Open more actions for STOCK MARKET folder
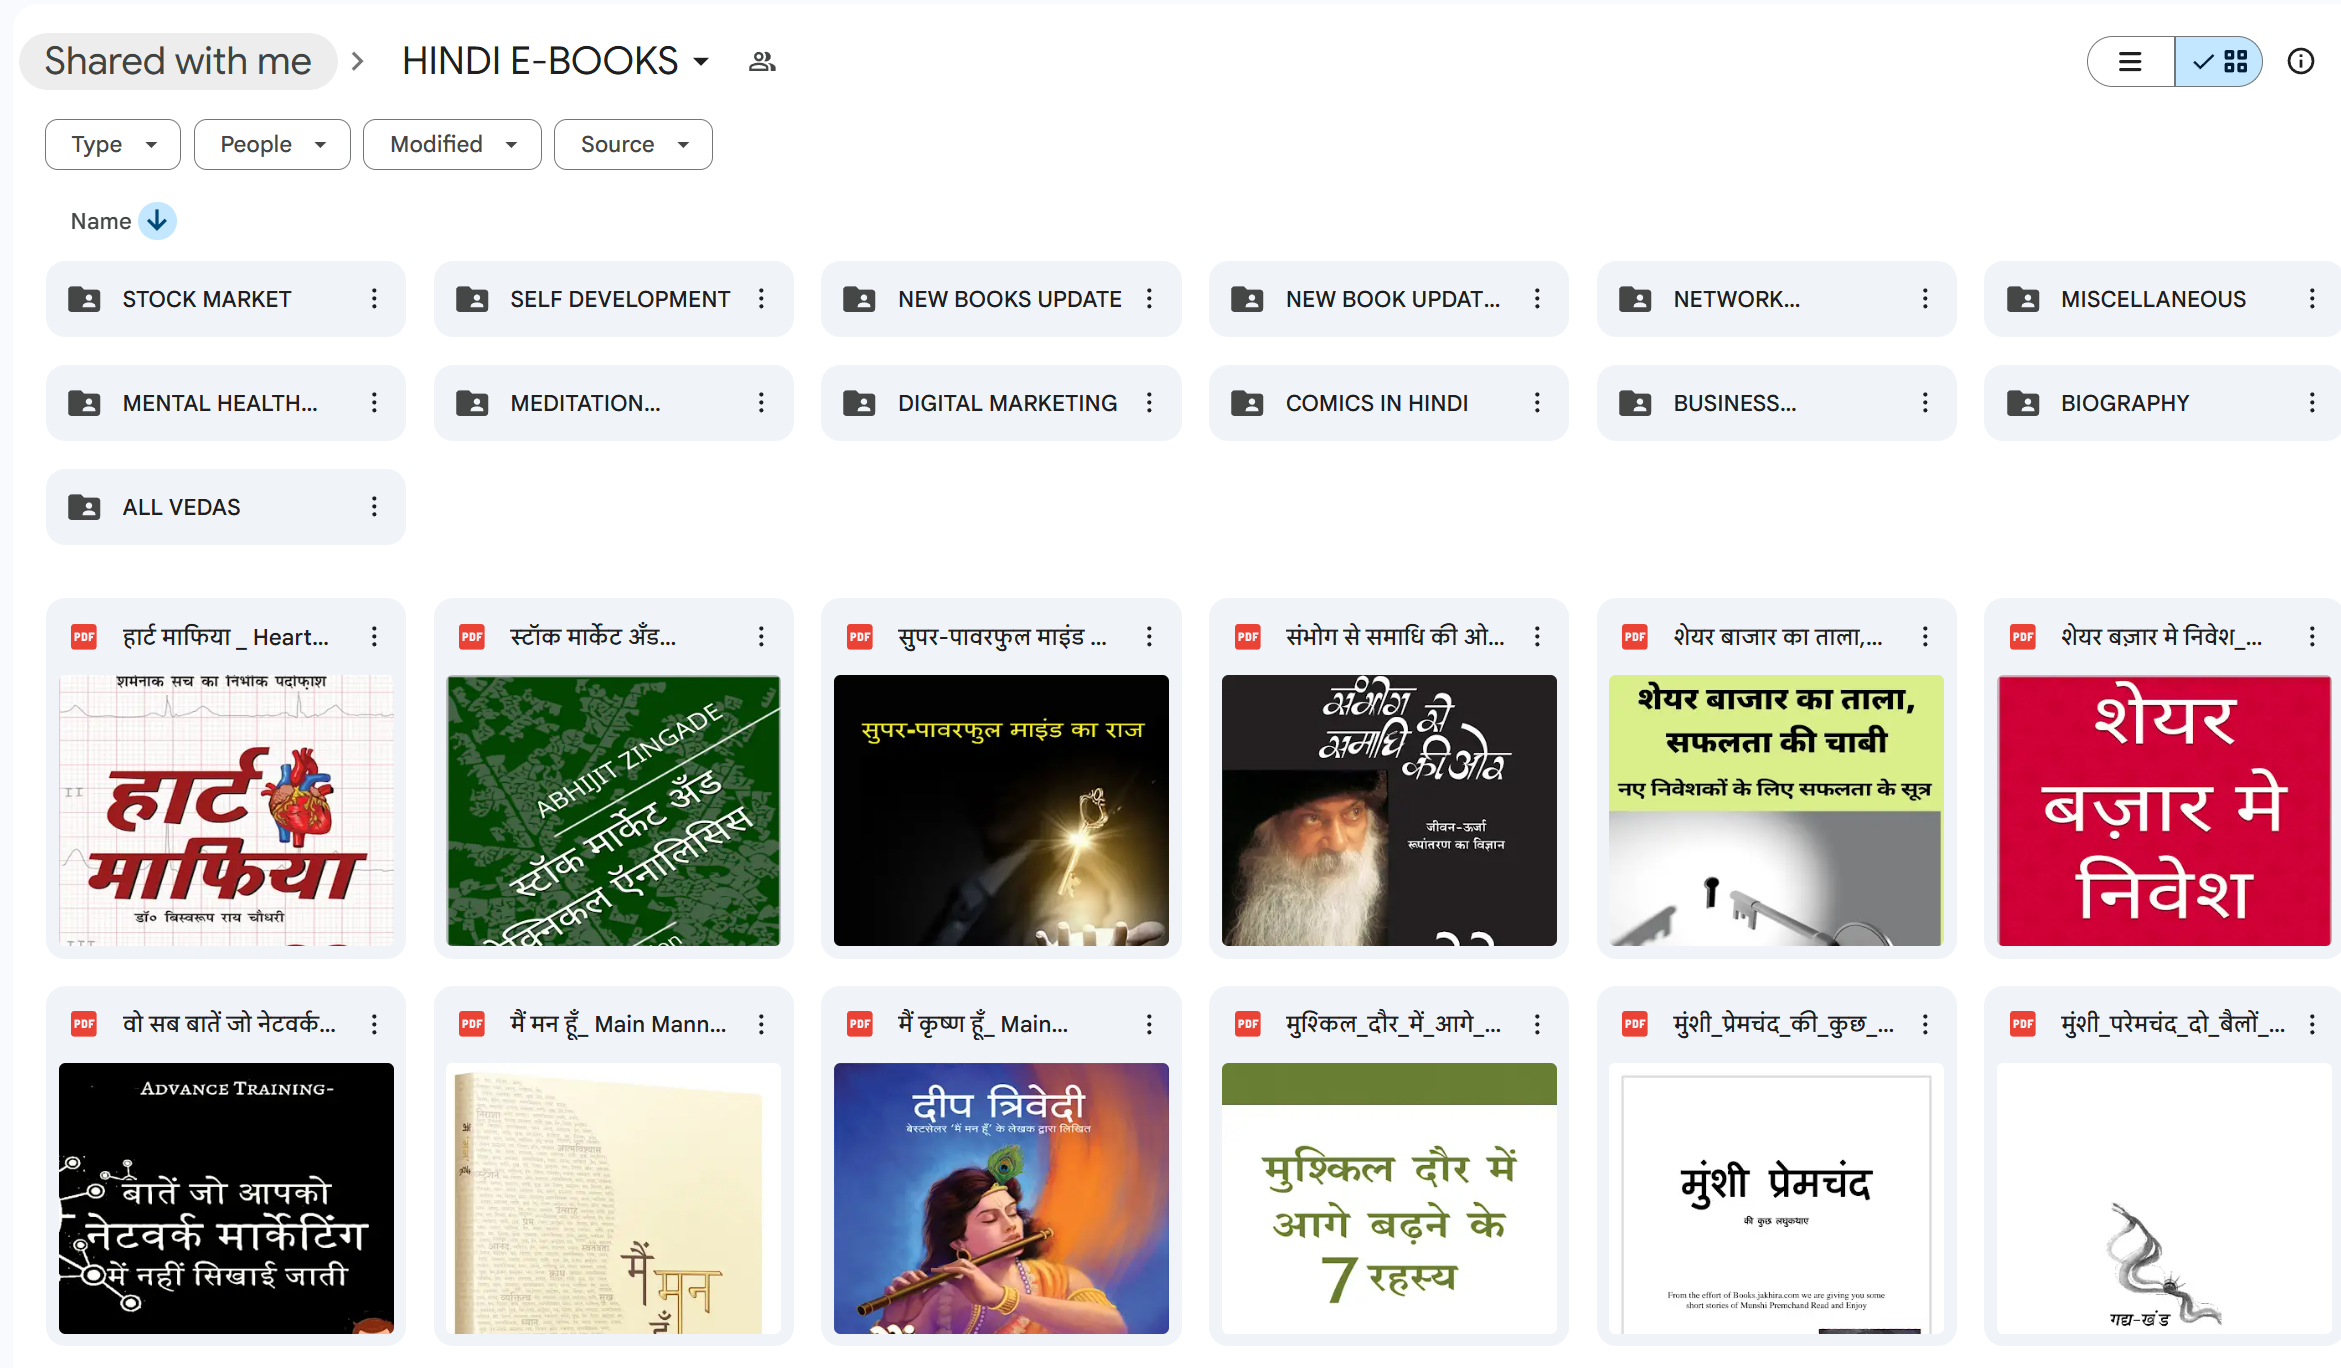Image resolution: width=2341 pixels, height=1368 pixels. (x=374, y=299)
